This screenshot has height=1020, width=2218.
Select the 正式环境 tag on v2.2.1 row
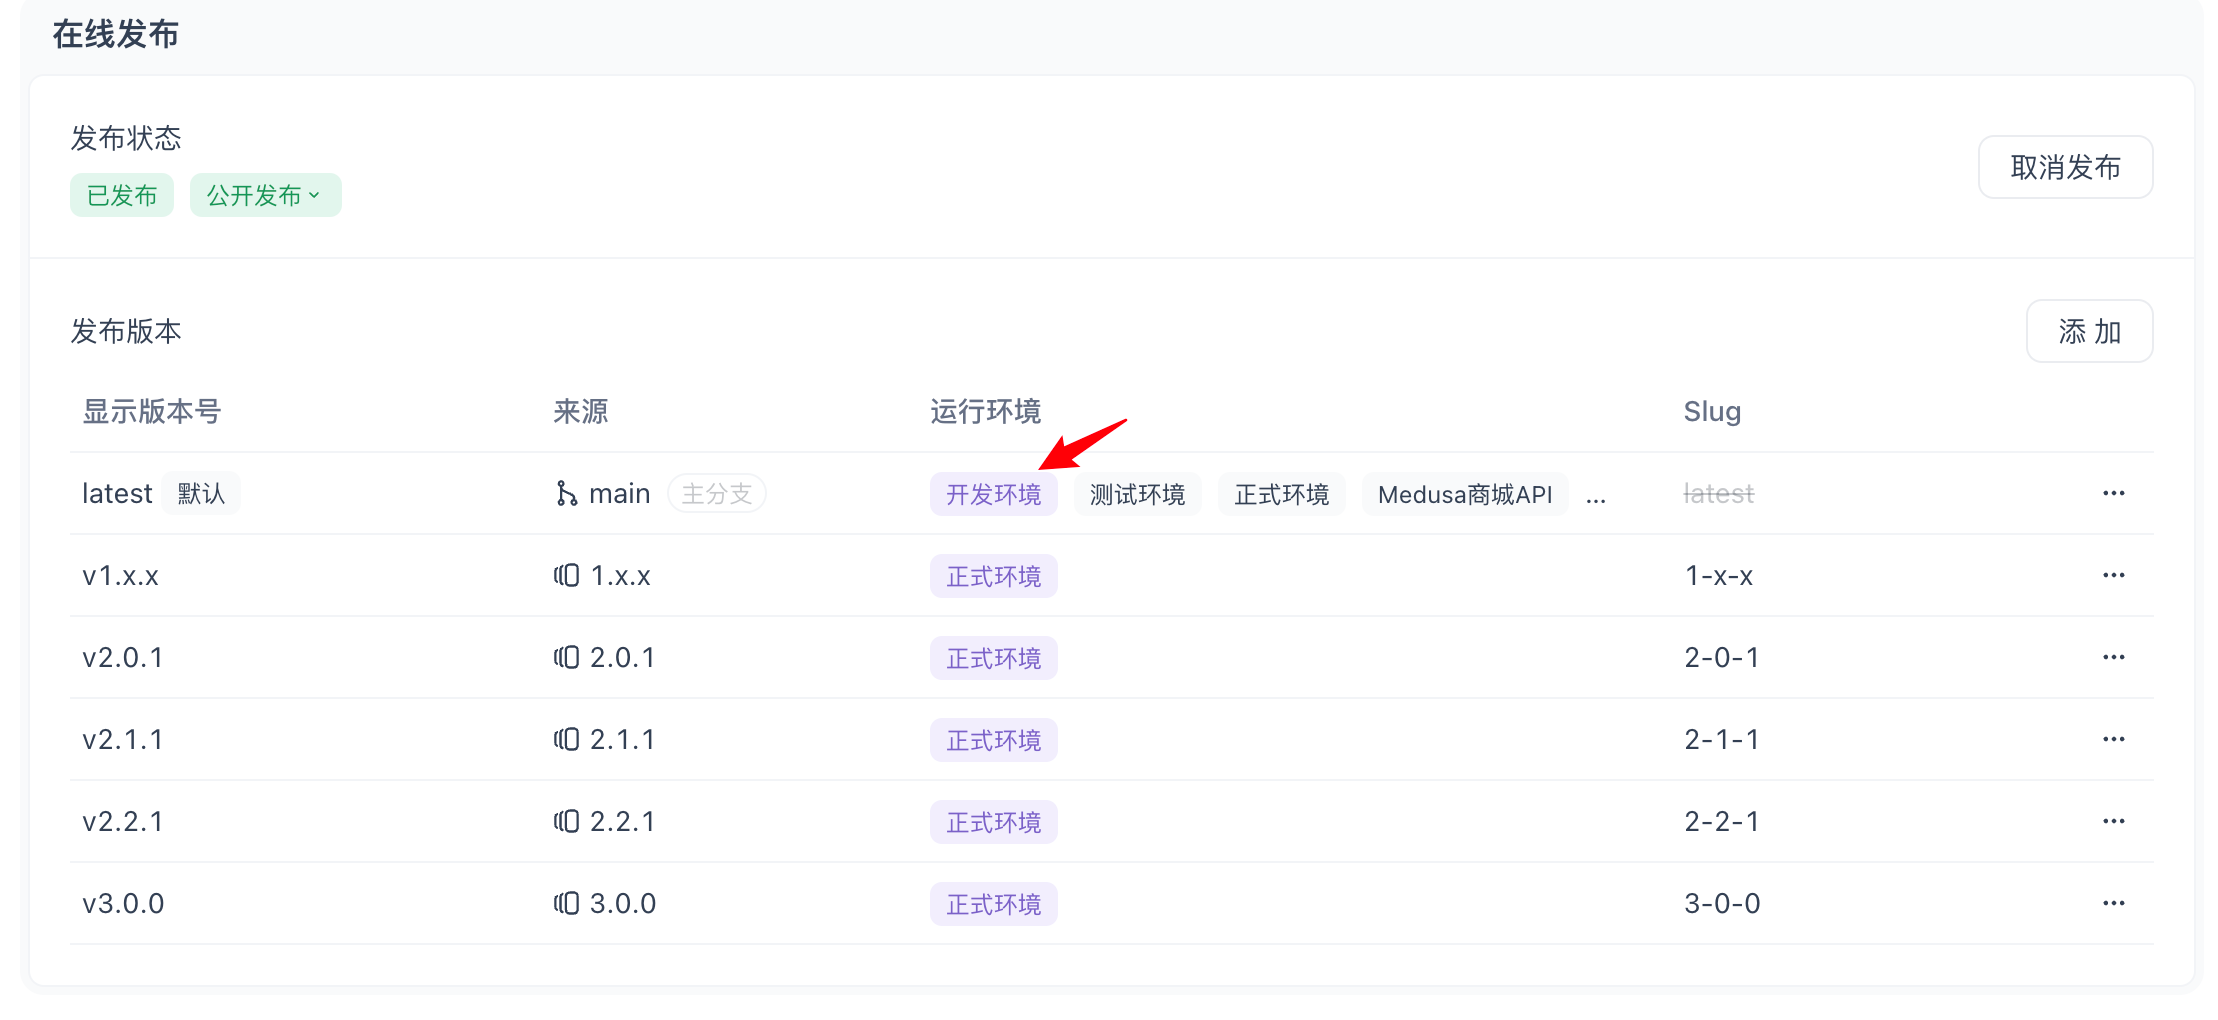coord(993,821)
